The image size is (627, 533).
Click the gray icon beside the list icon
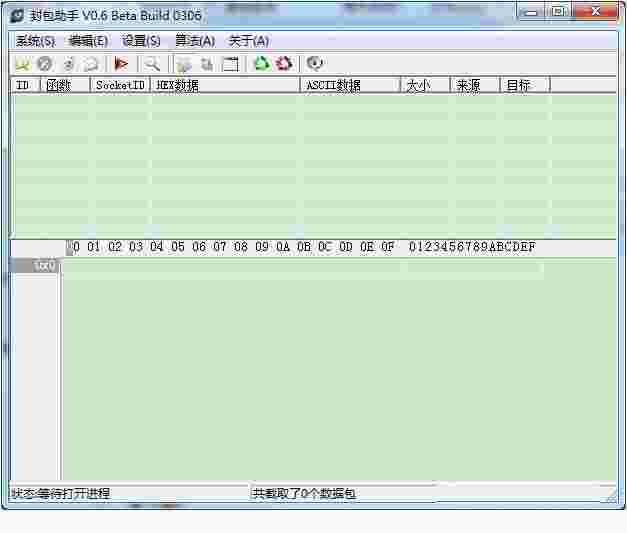click(207, 64)
